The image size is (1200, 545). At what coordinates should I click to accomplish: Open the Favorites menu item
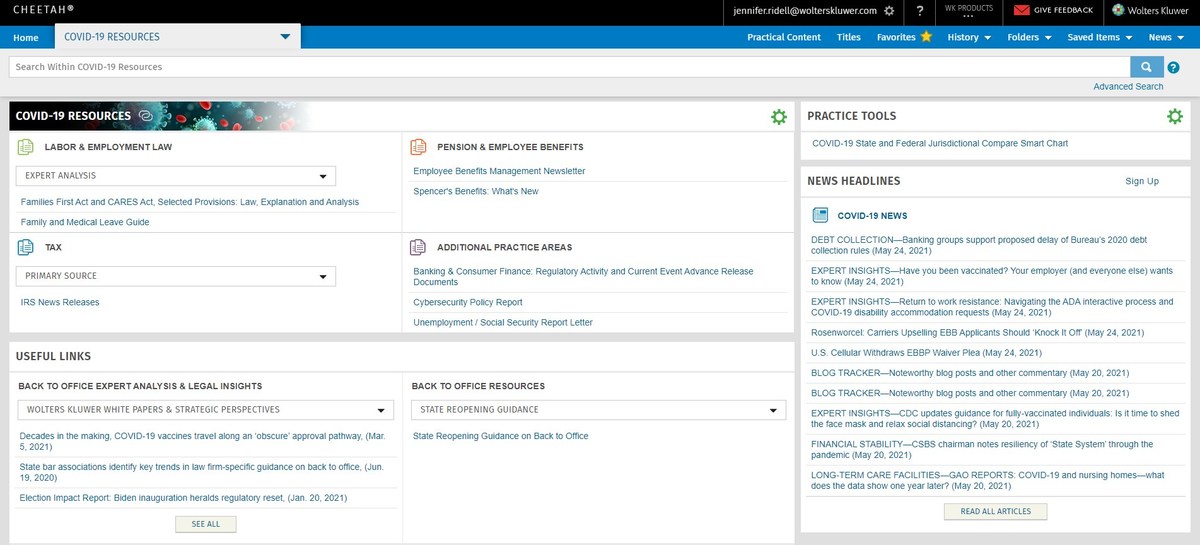coord(896,37)
